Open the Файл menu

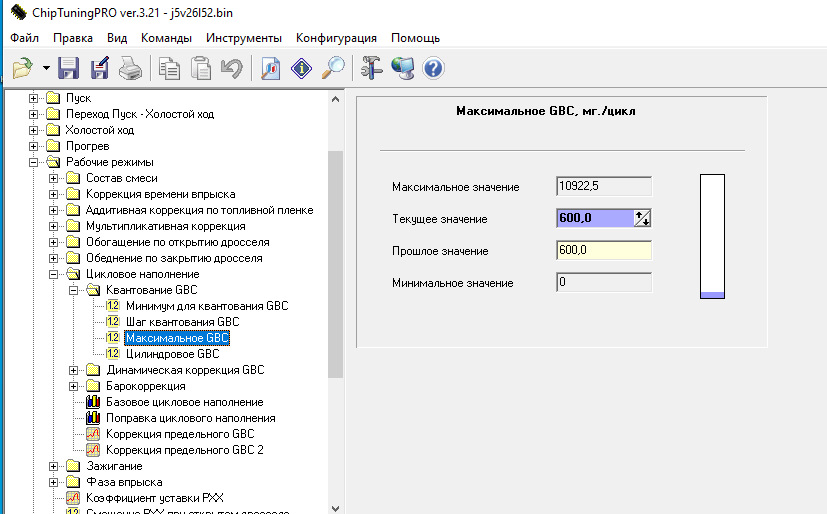(x=24, y=38)
